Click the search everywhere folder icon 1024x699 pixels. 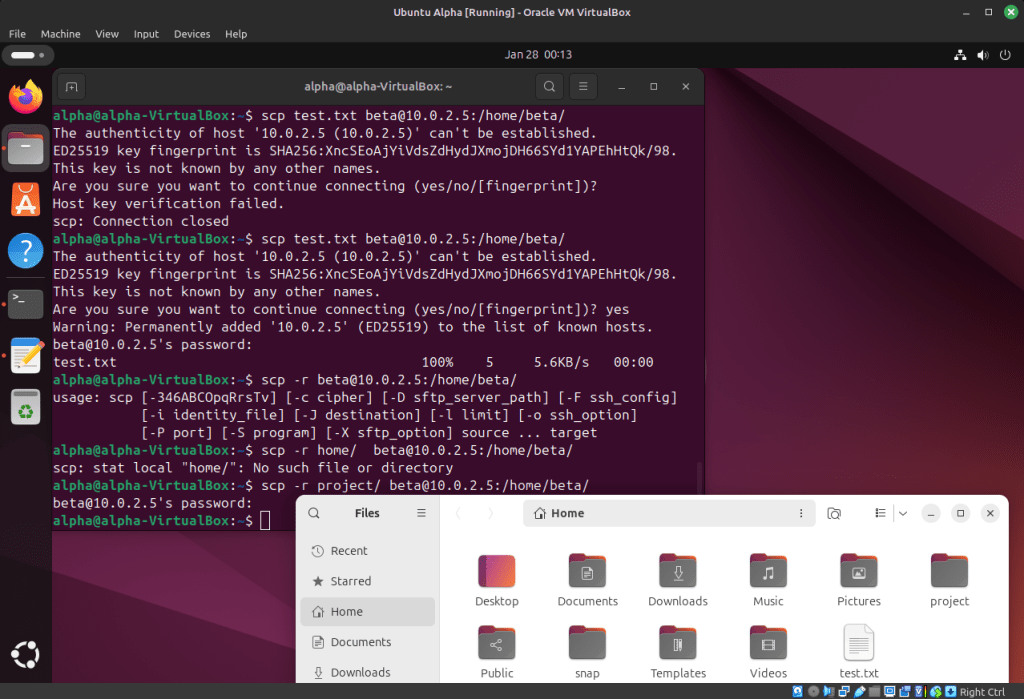(834, 513)
